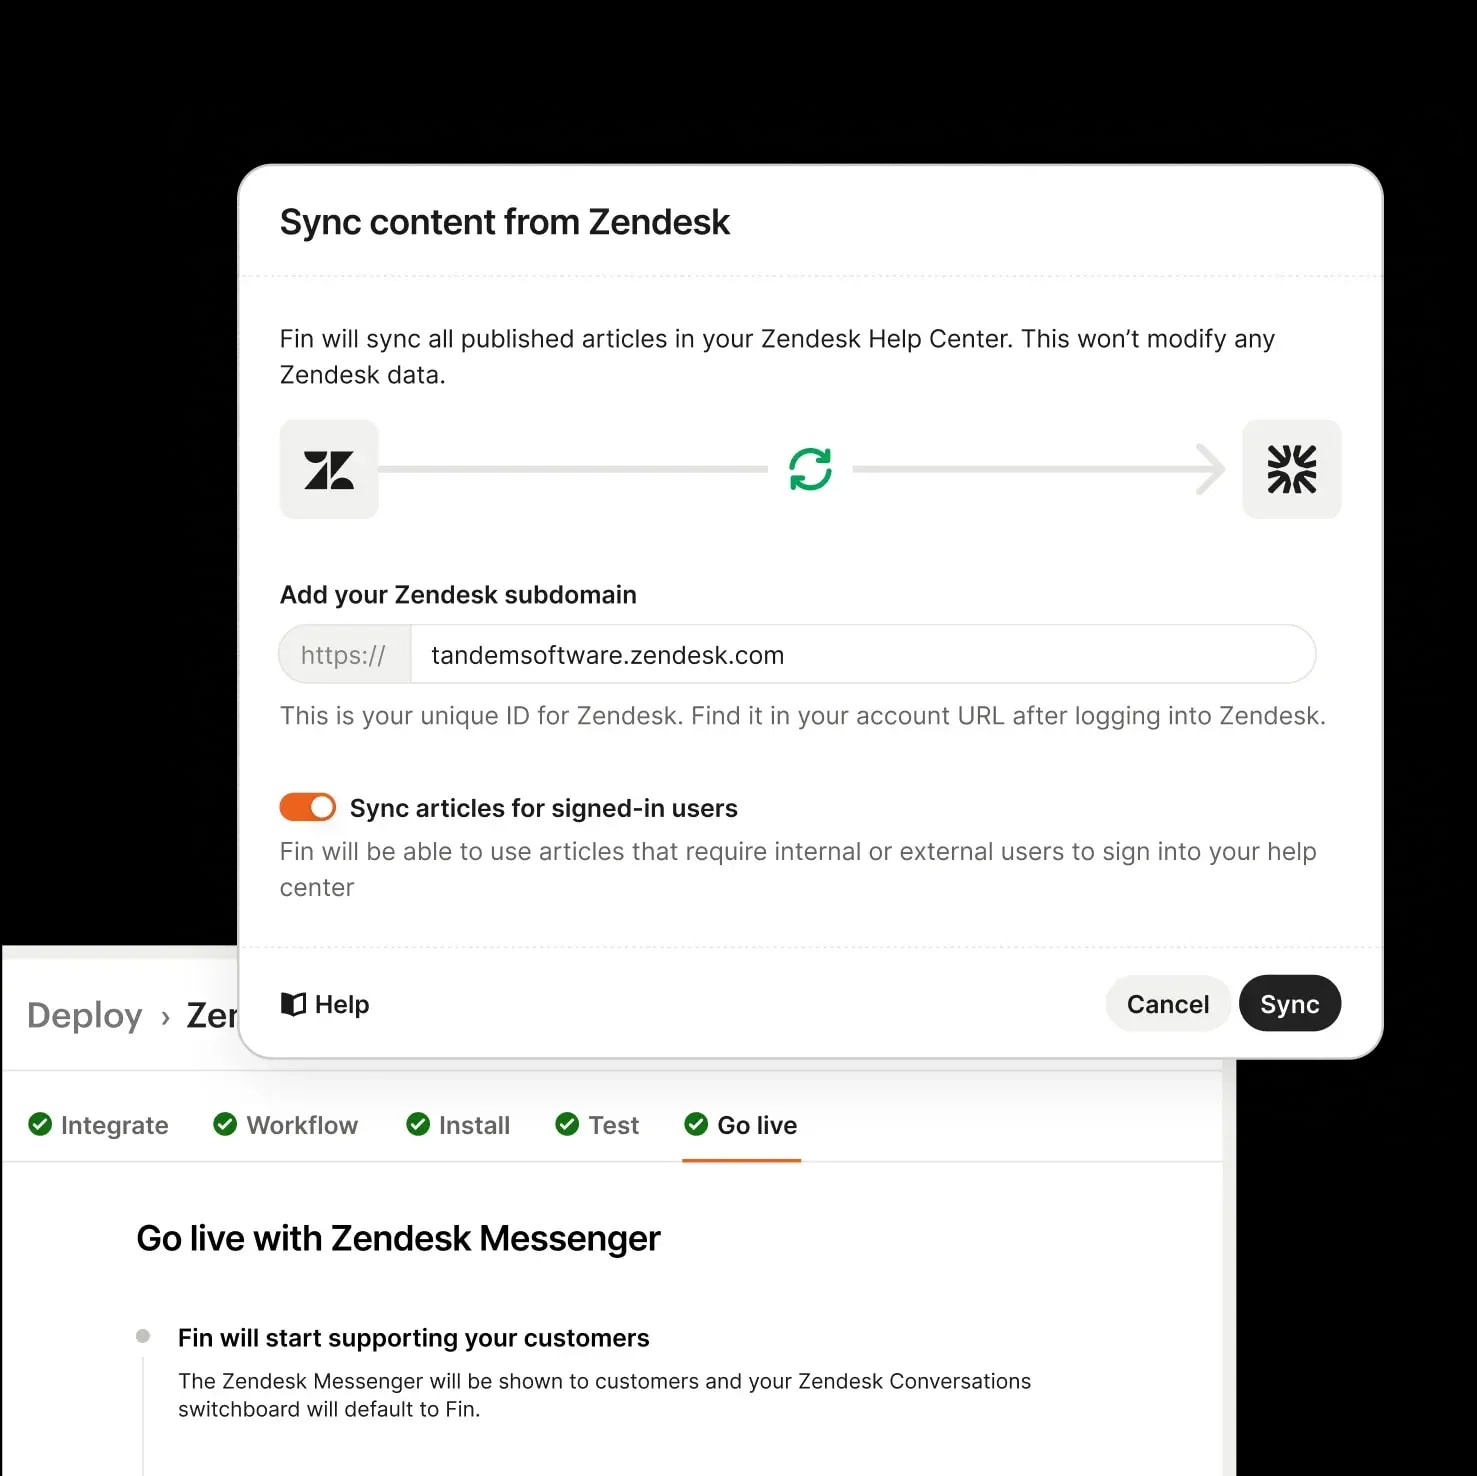Viewport: 1477px width, 1476px height.
Task: Click the Install green checkmark icon
Action: pyautogui.click(x=418, y=1125)
